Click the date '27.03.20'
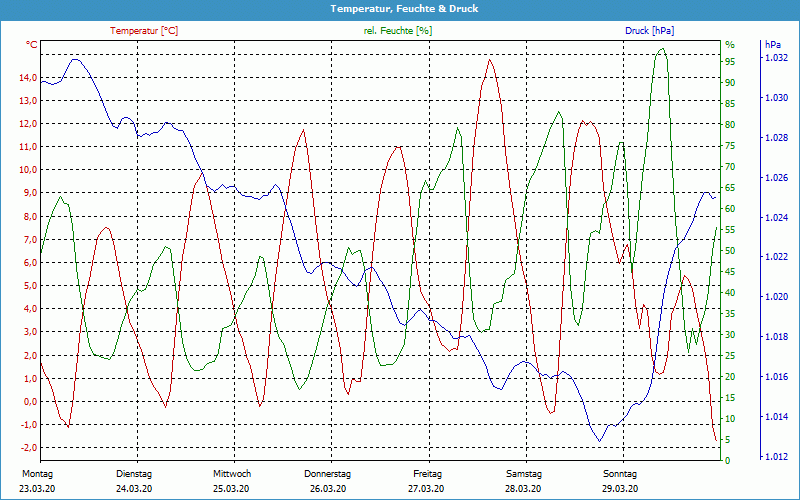This screenshot has width=800, height=500. (x=426, y=489)
